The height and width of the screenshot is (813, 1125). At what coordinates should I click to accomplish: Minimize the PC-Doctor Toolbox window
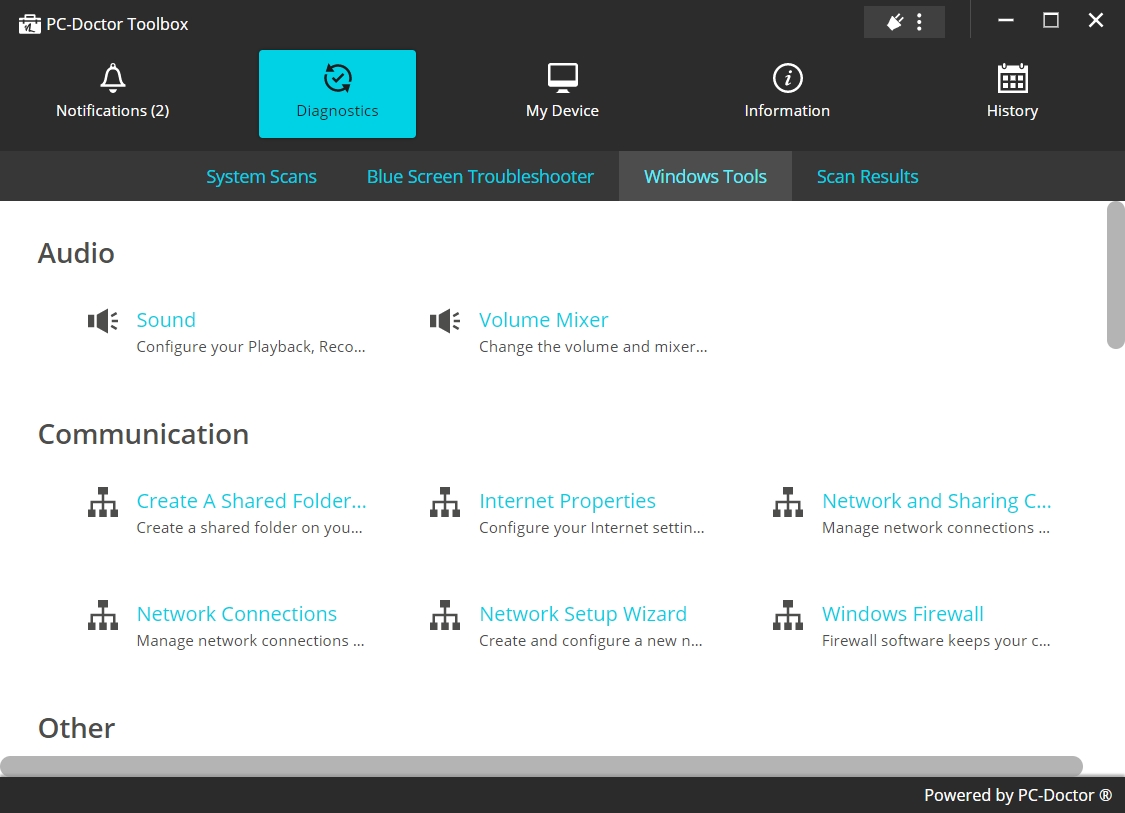tap(1006, 21)
